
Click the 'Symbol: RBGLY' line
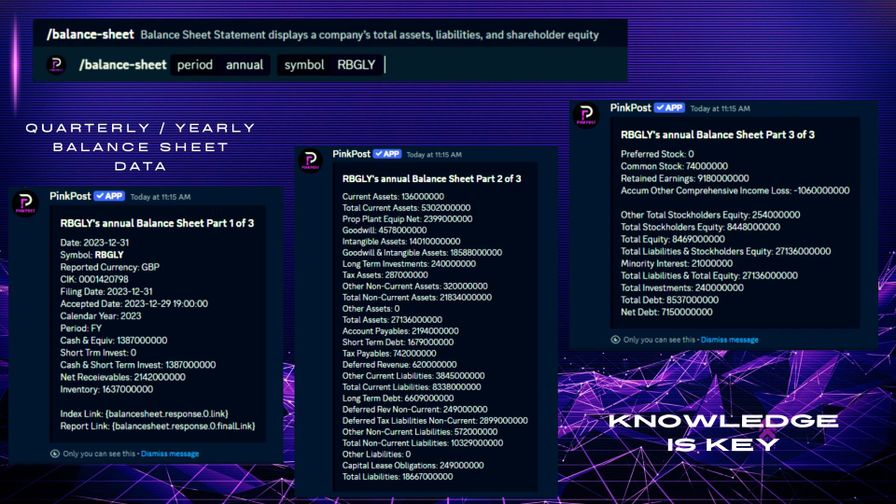pos(91,255)
